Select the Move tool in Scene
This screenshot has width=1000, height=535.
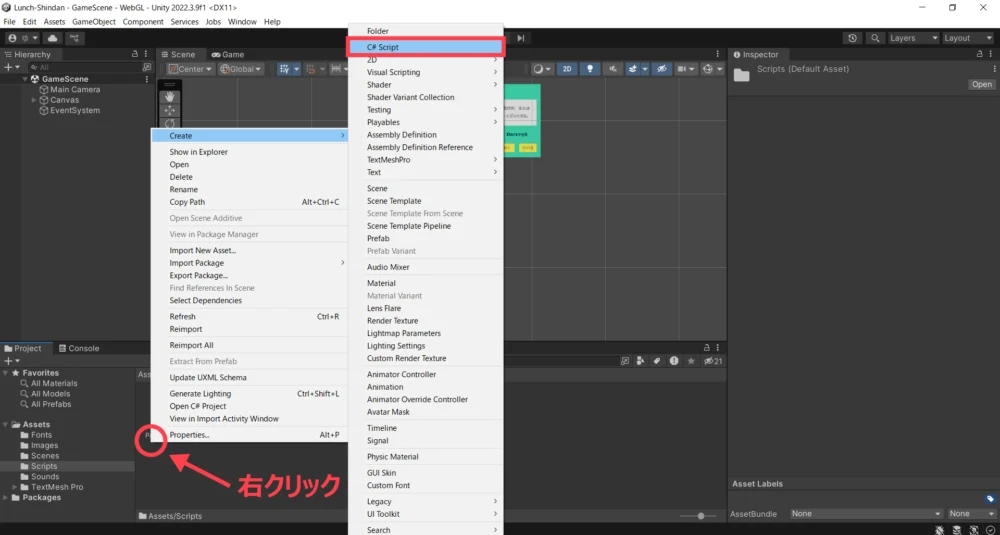pos(170,110)
